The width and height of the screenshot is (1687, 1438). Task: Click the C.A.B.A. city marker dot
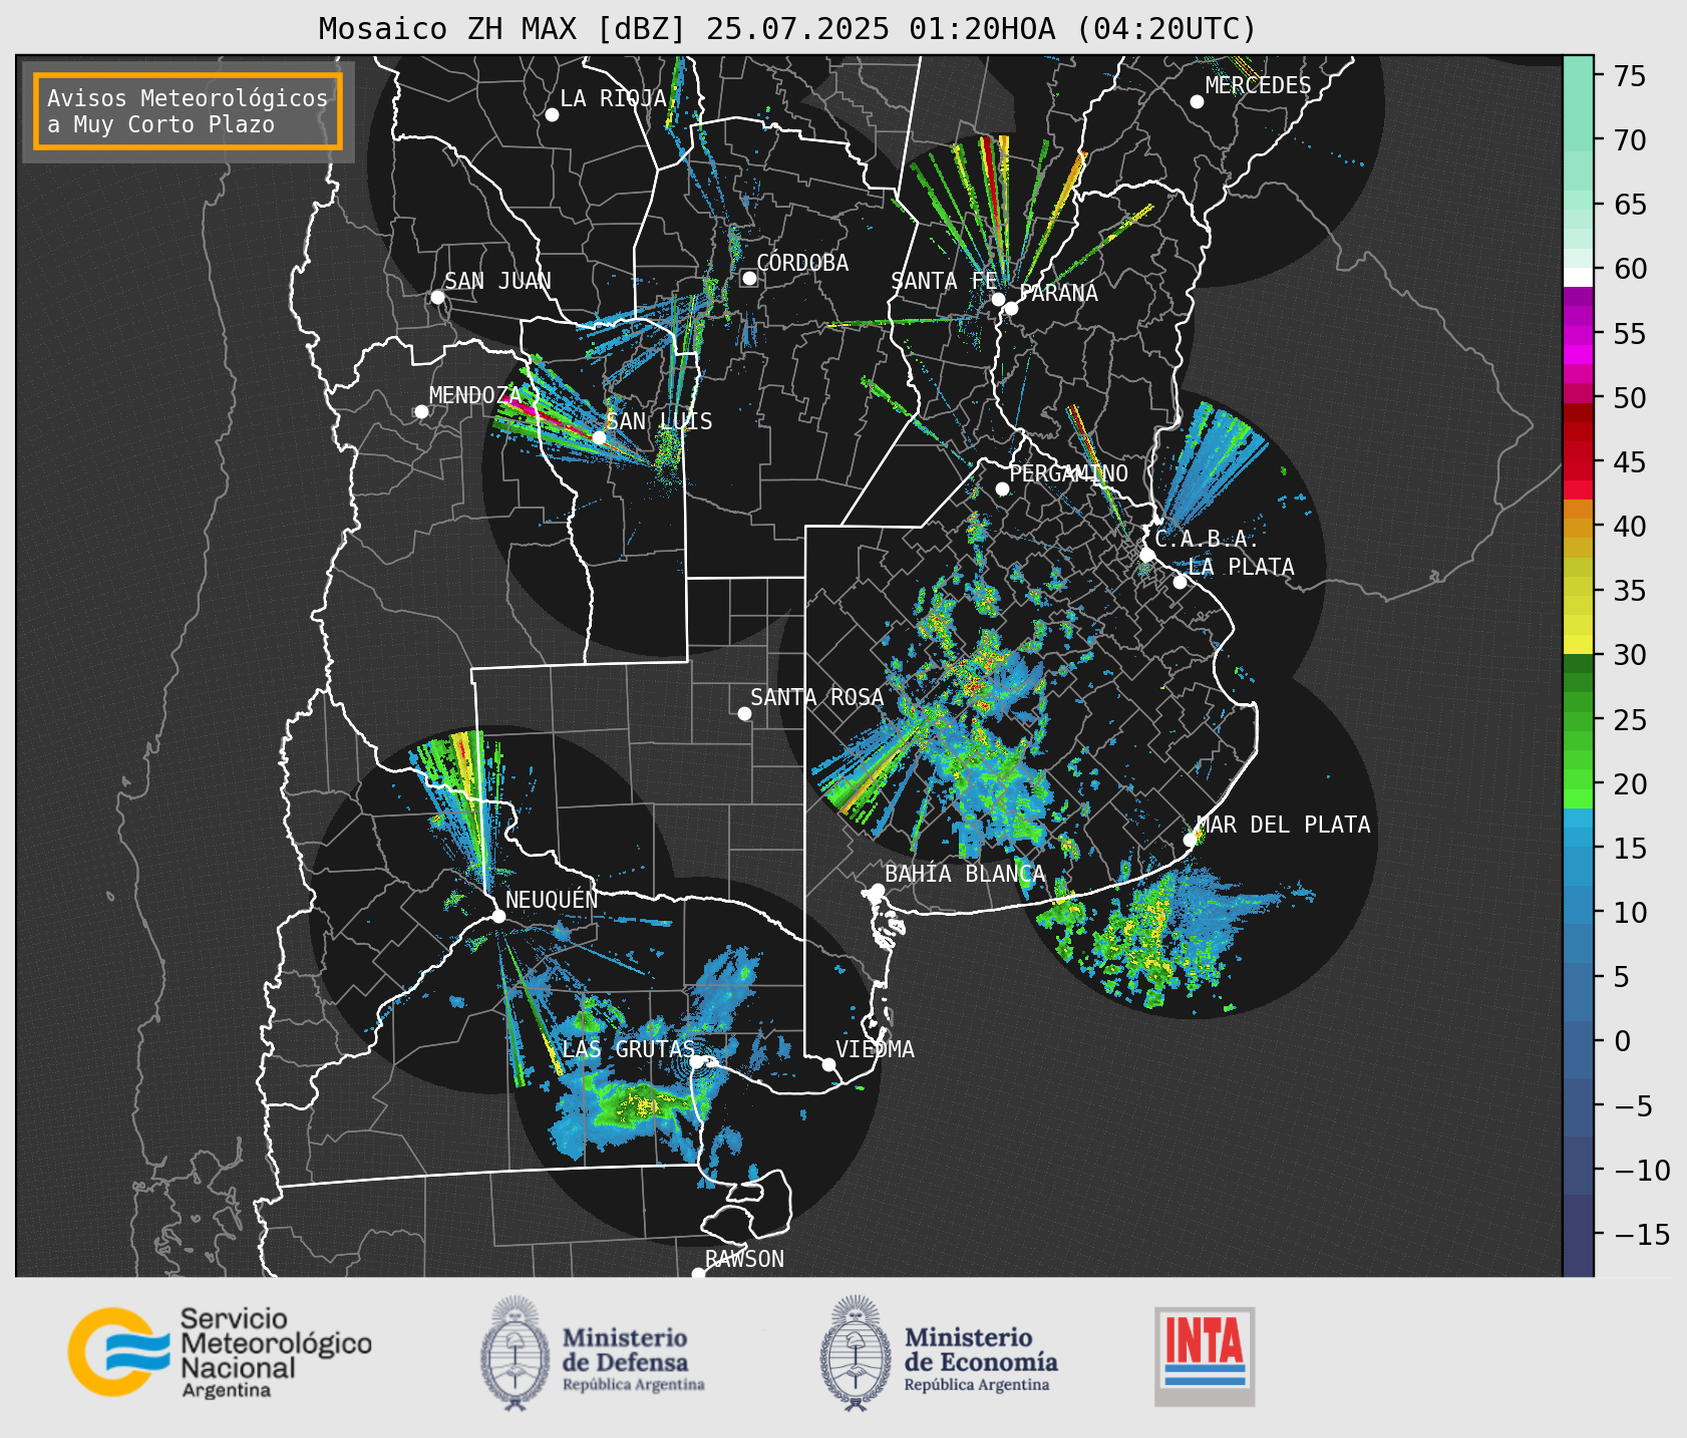click(1147, 554)
